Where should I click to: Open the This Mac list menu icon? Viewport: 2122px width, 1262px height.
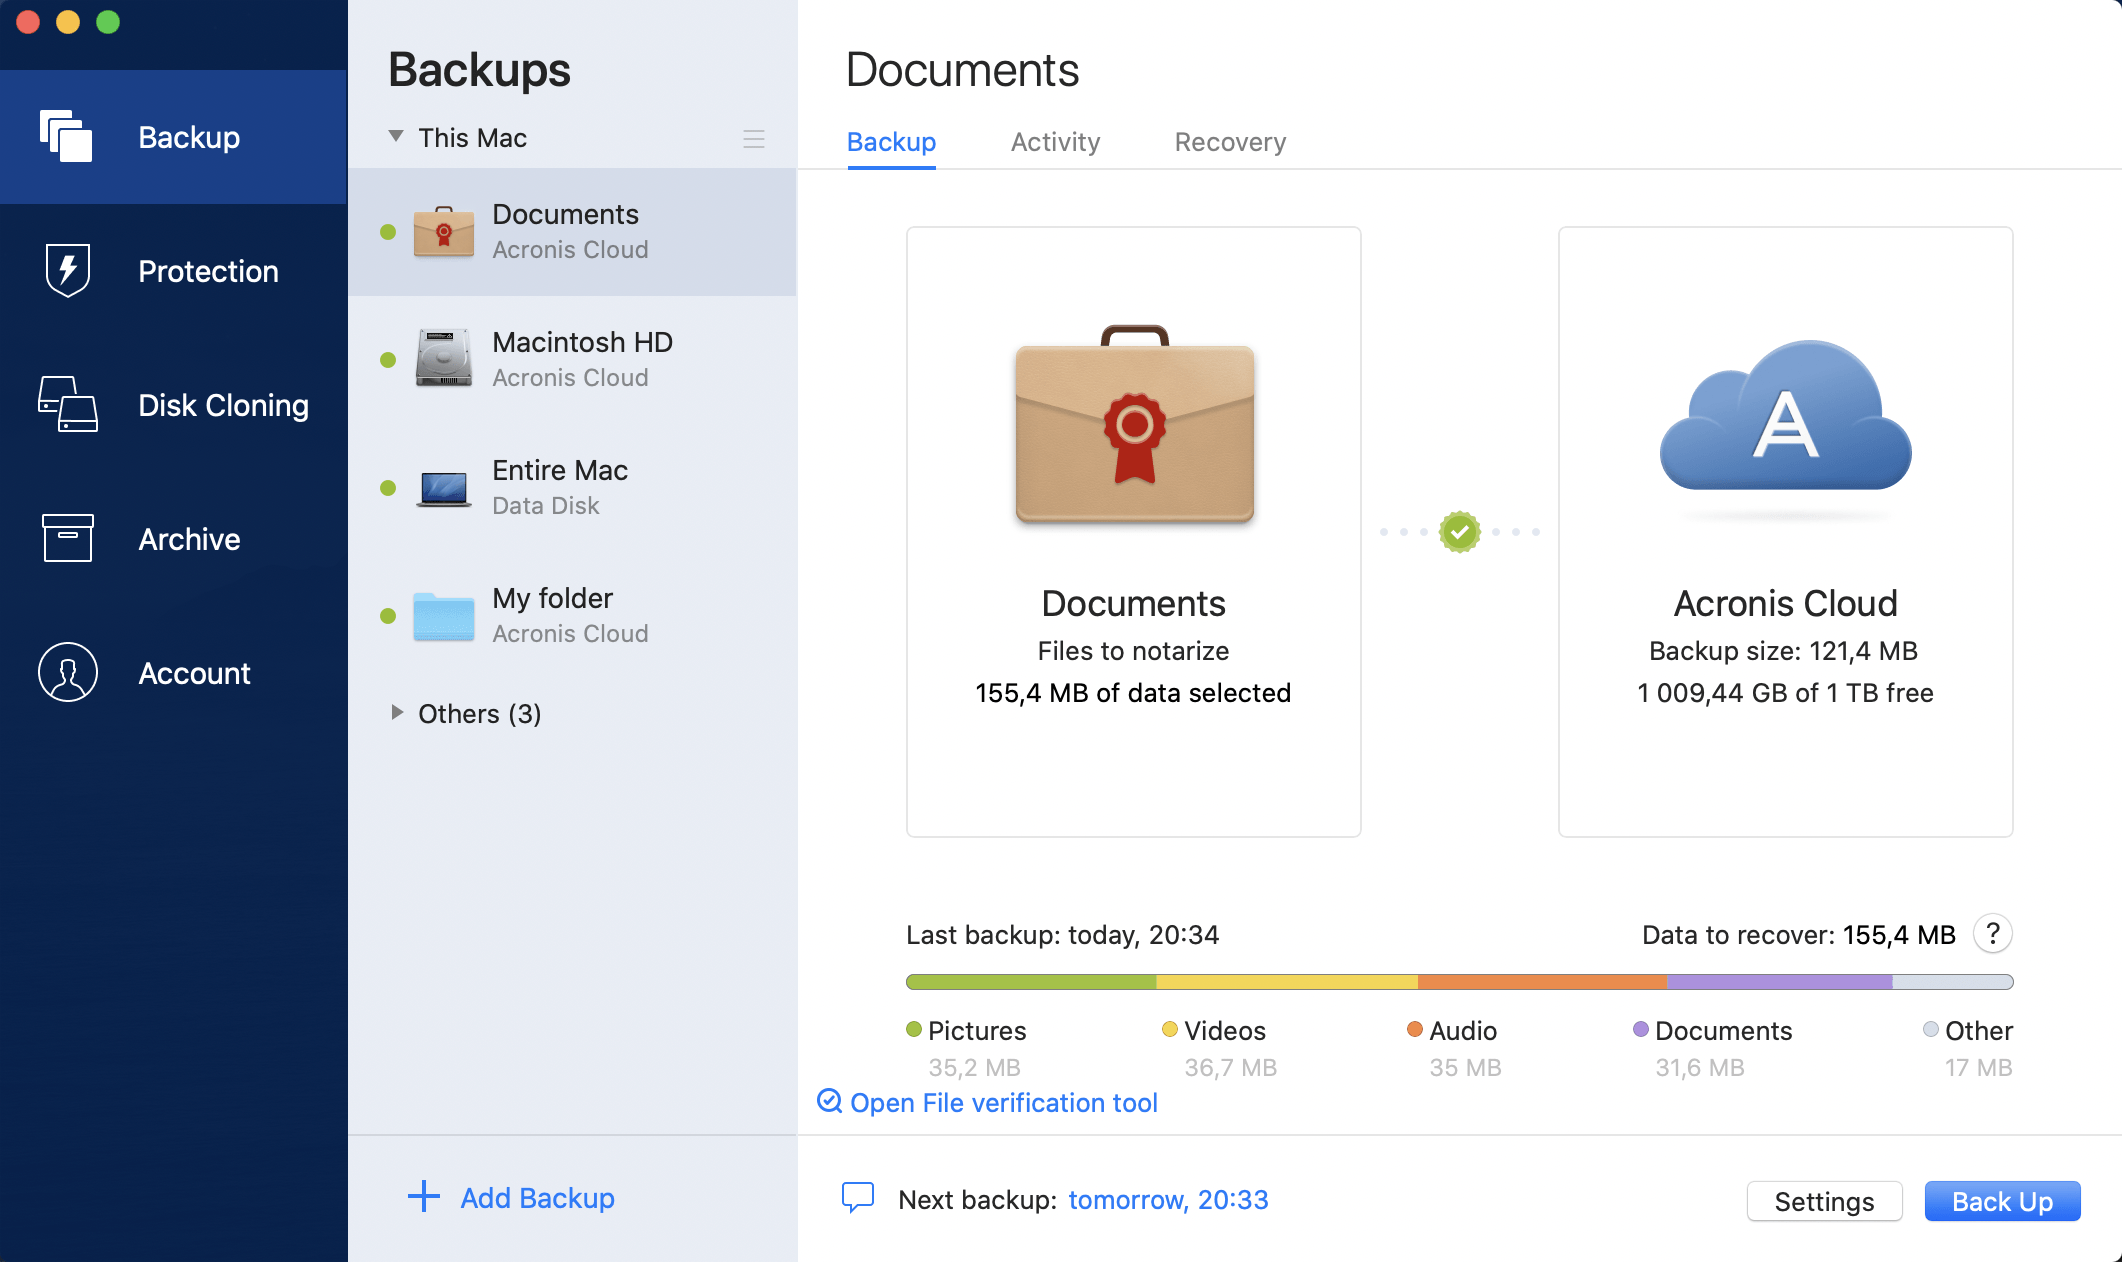click(x=754, y=139)
